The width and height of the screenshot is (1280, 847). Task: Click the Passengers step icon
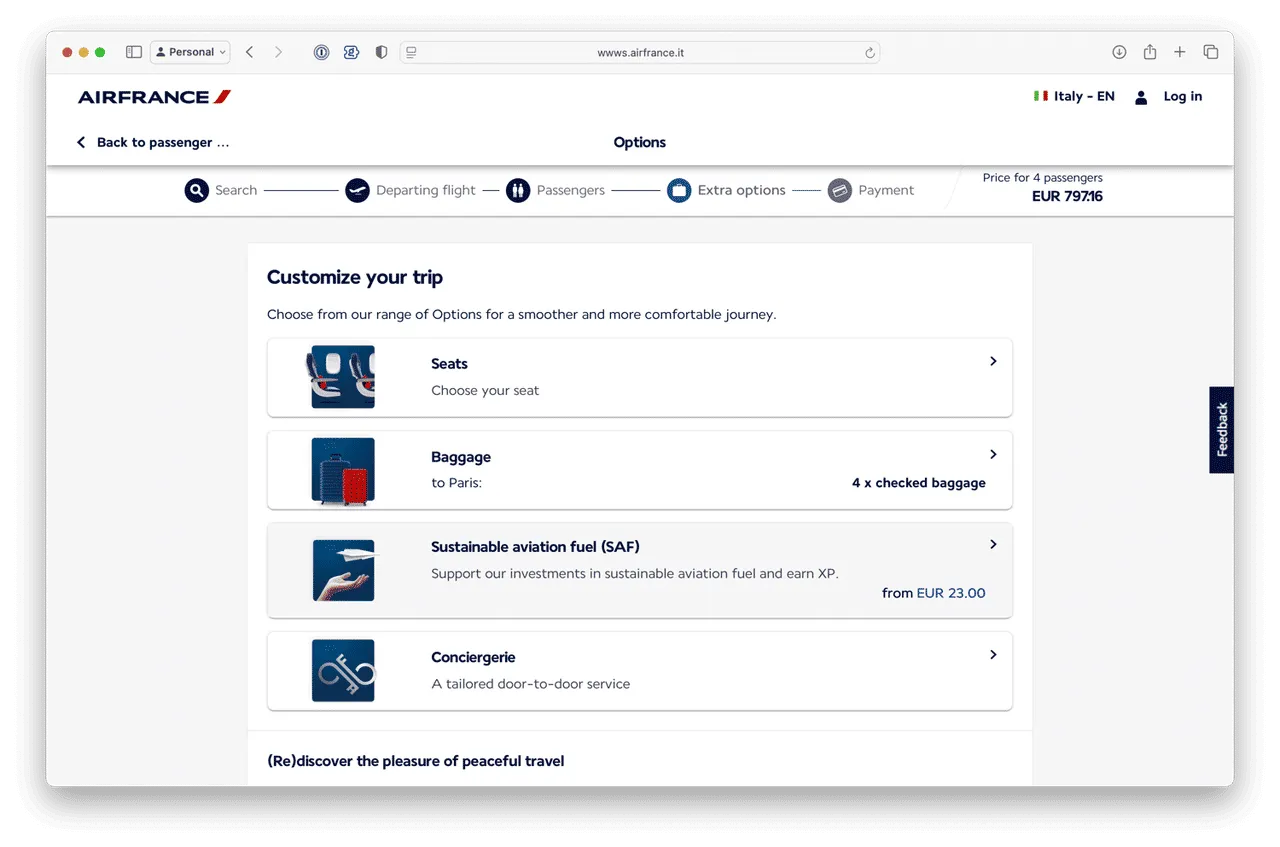pos(517,190)
